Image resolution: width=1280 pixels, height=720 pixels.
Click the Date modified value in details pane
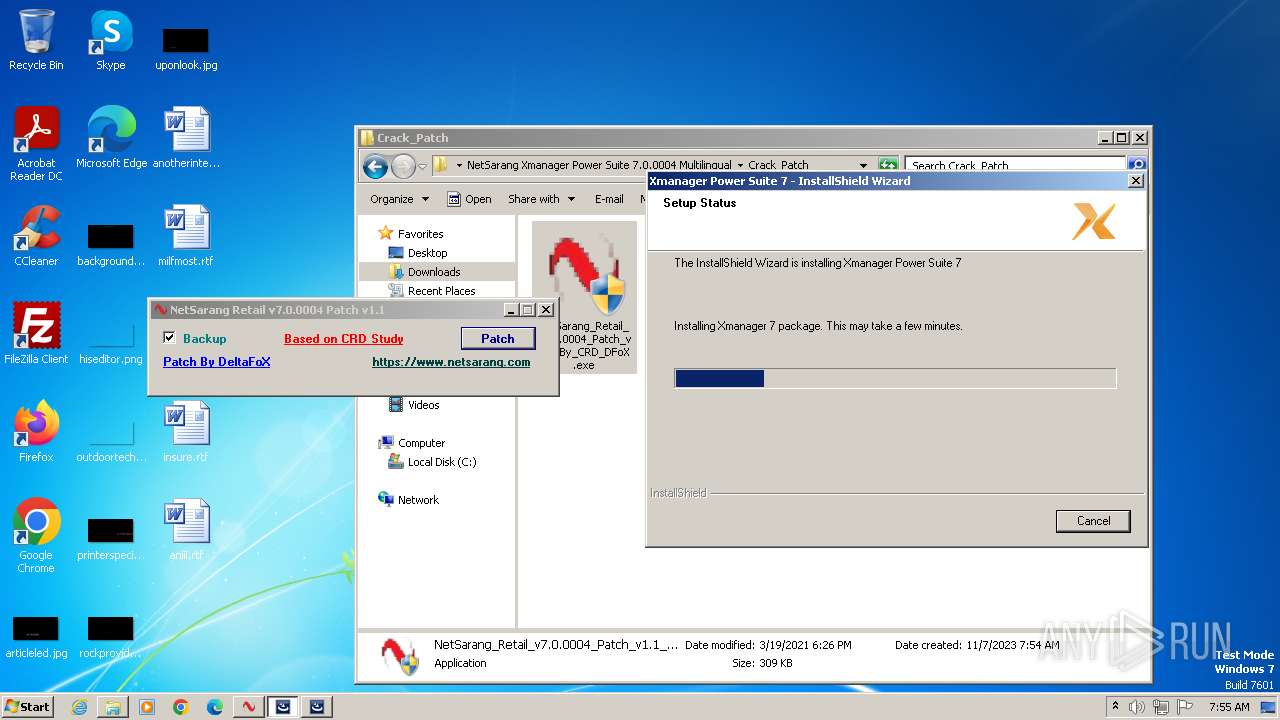coord(805,645)
